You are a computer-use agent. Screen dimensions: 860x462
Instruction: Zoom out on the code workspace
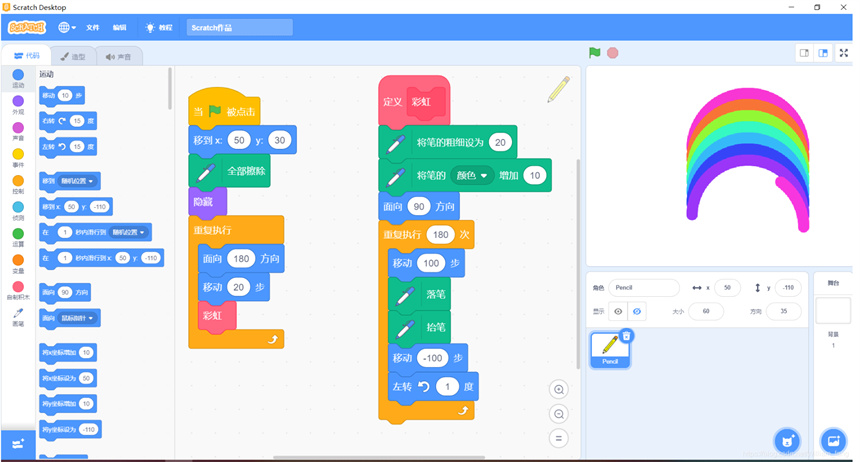click(x=559, y=414)
